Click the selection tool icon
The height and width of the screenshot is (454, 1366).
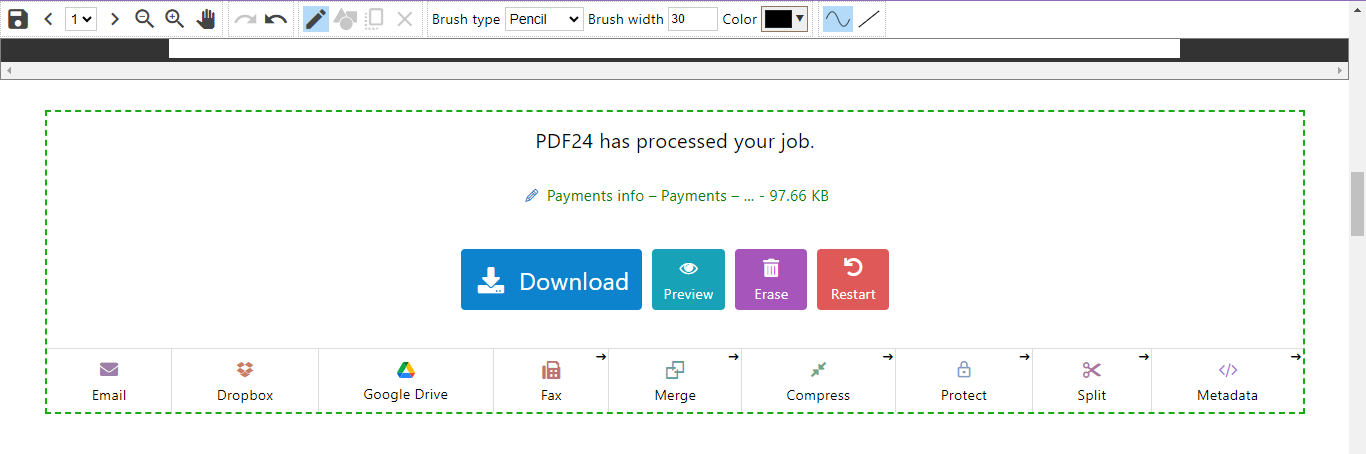coord(375,19)
